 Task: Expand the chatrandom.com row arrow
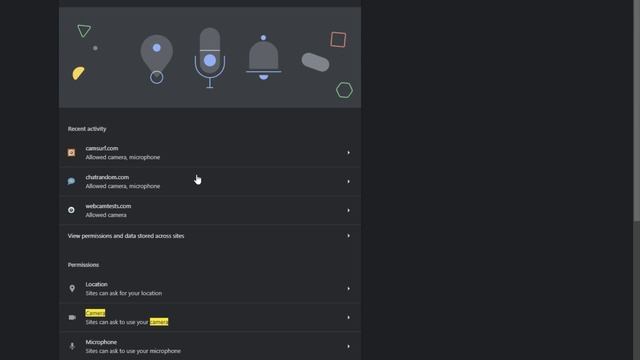(349, 182)
